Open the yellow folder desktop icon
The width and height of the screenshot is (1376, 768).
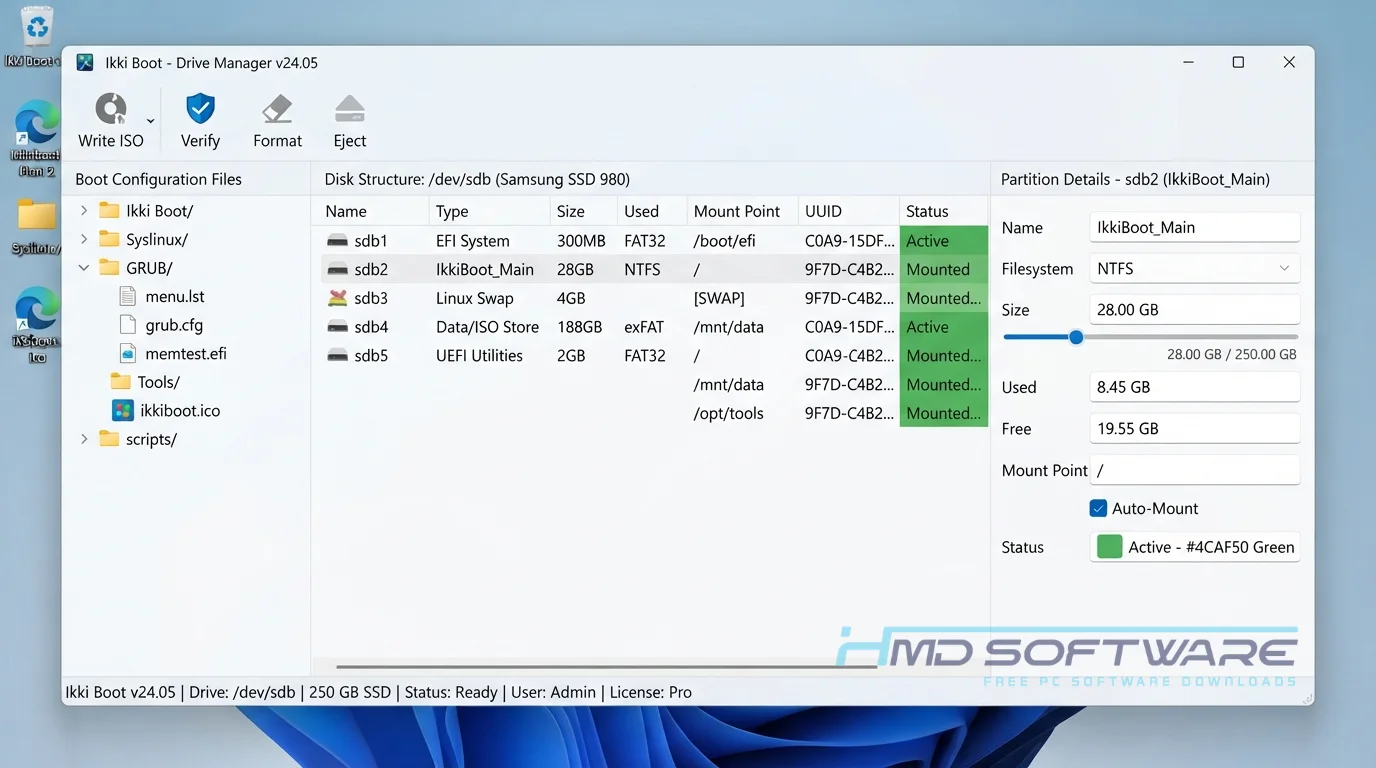click(x=36, y=214)
